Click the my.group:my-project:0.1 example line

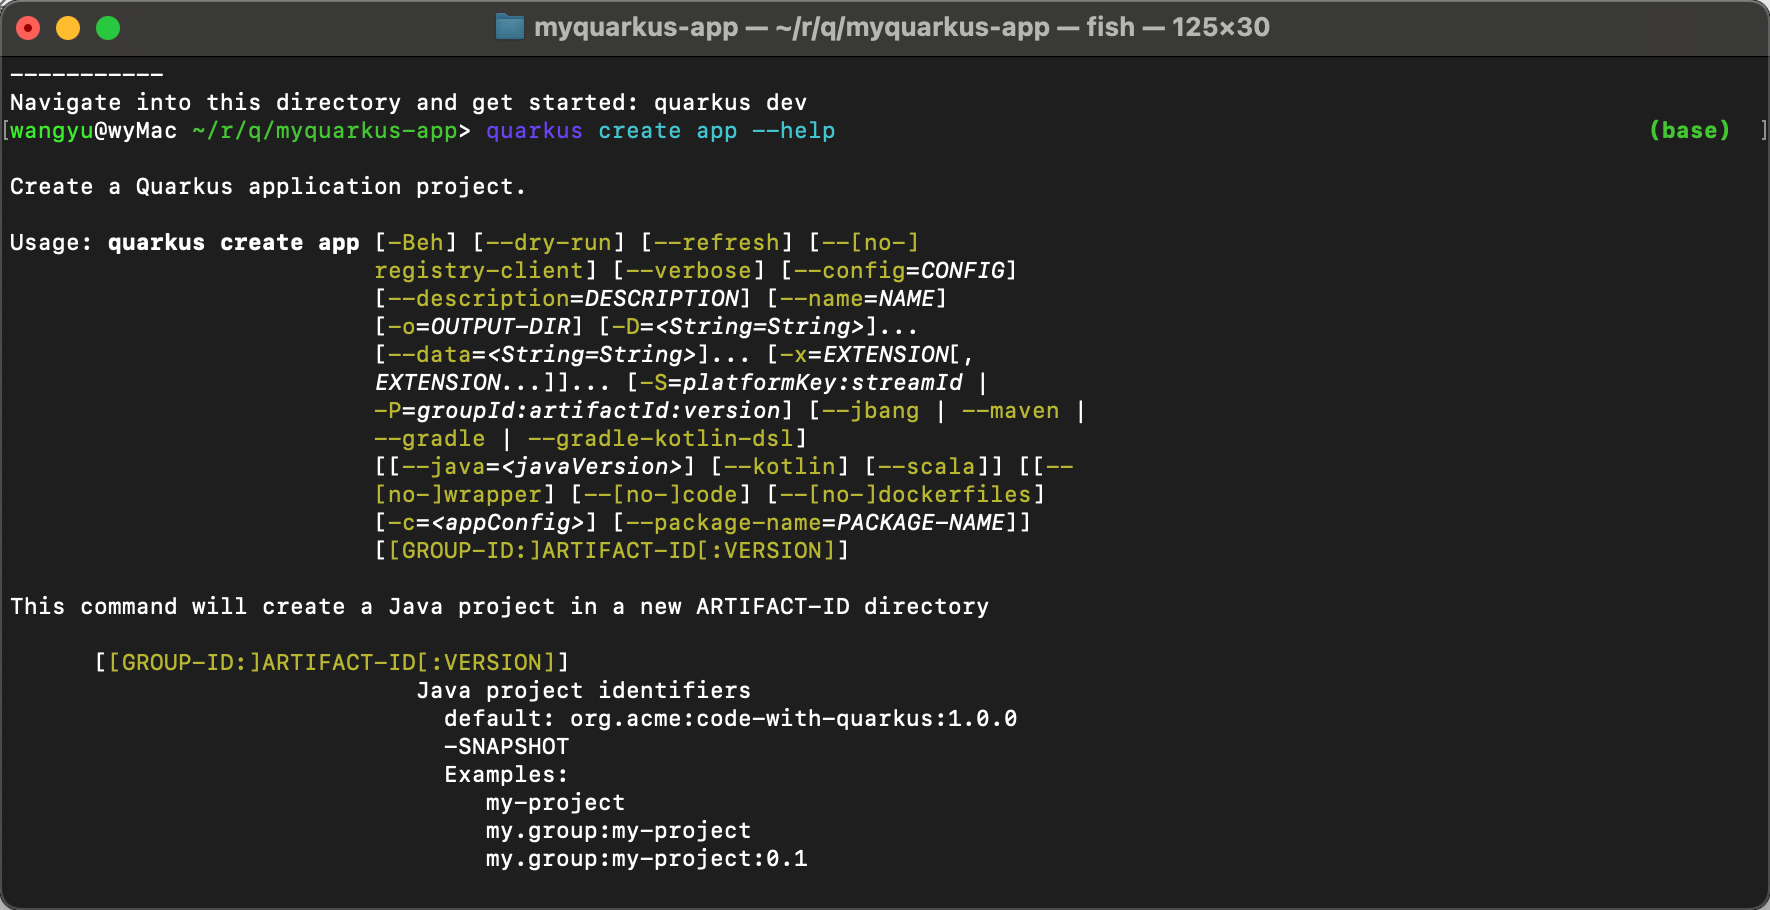point(646,859)
